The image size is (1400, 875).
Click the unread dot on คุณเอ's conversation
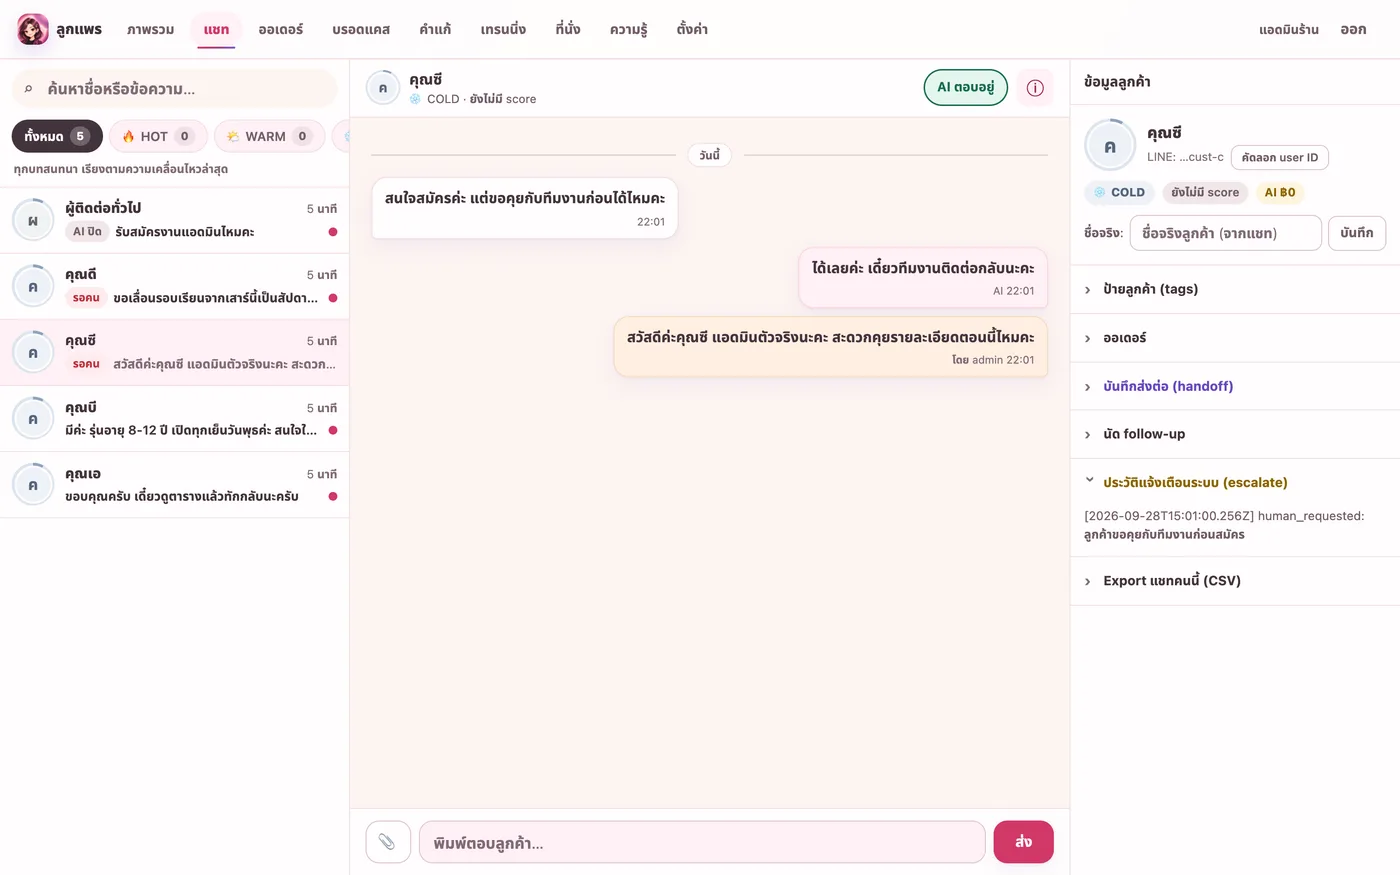333,496
